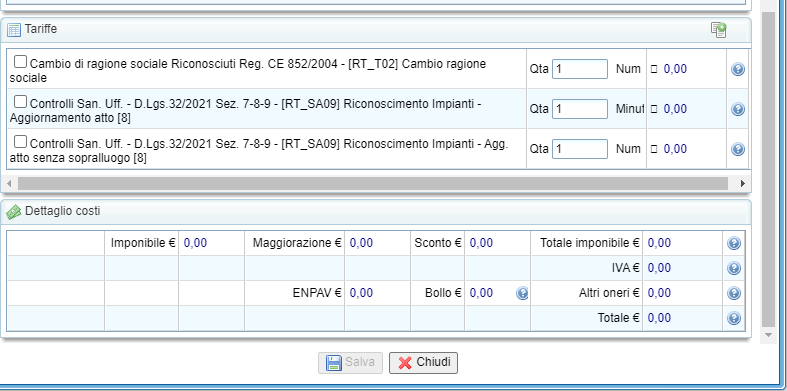Click the Maggiorazione € label
Viewport: 787px width, 391px height.
click(x=297, y=243)
